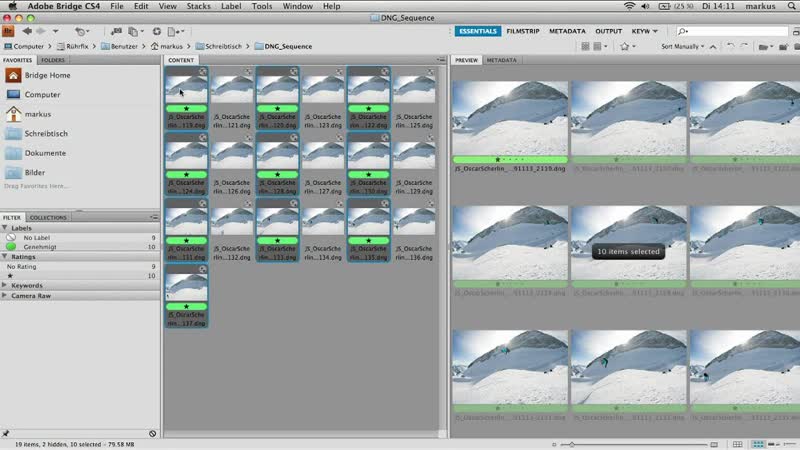Go back with the left arrow button
This screenshot has width=800, height=450.
click(x=27, y=31)
